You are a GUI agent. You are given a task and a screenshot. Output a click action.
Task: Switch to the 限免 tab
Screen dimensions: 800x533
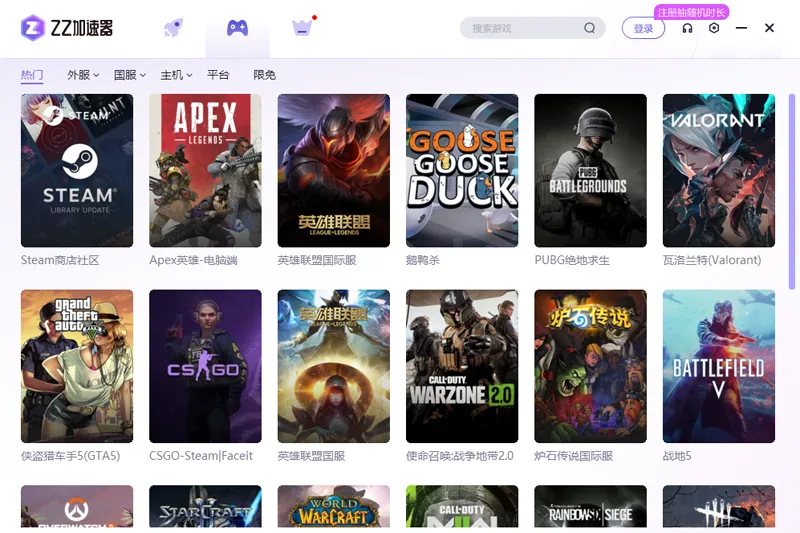264,75
